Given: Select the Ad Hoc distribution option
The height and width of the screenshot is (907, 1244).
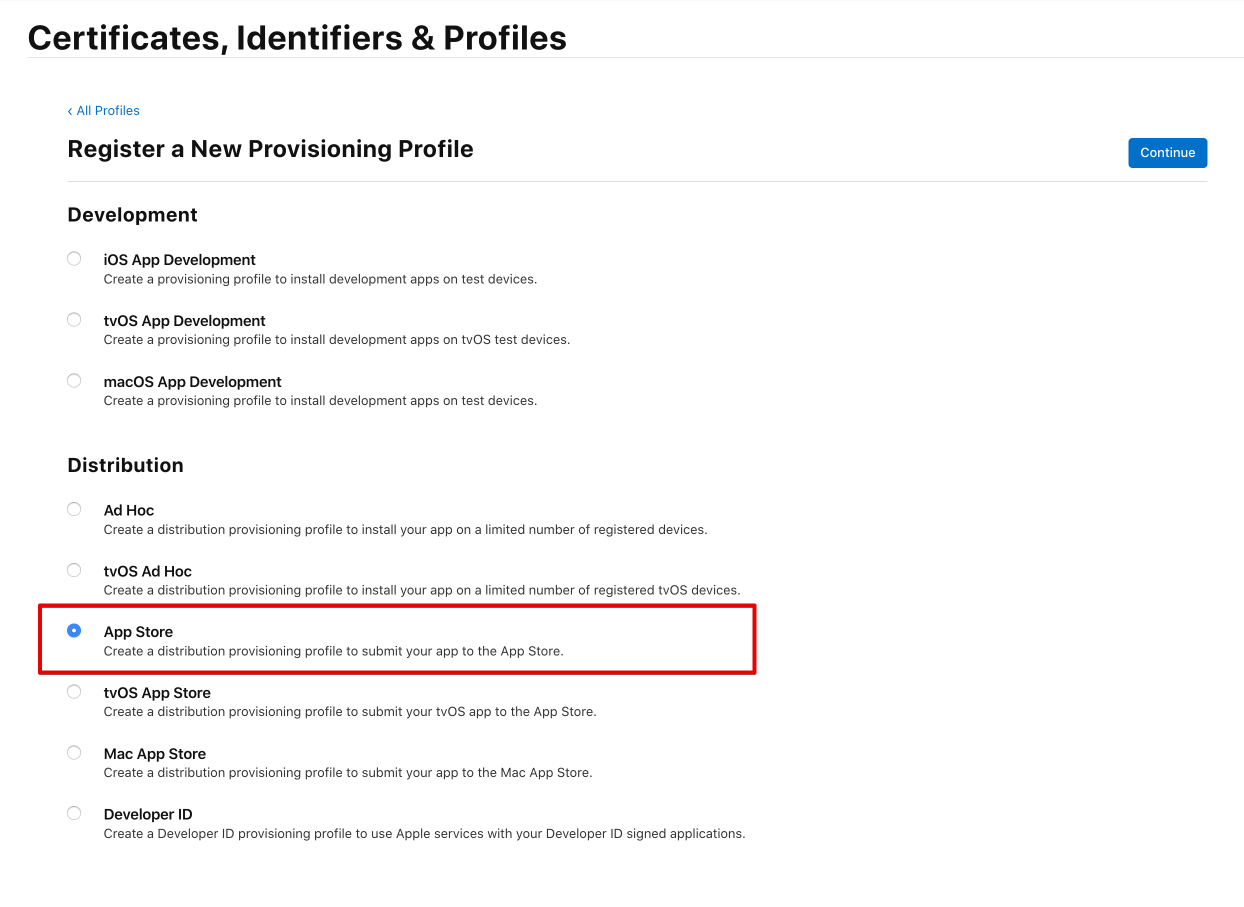Looking at the screenshot, I should click(74, 508).
